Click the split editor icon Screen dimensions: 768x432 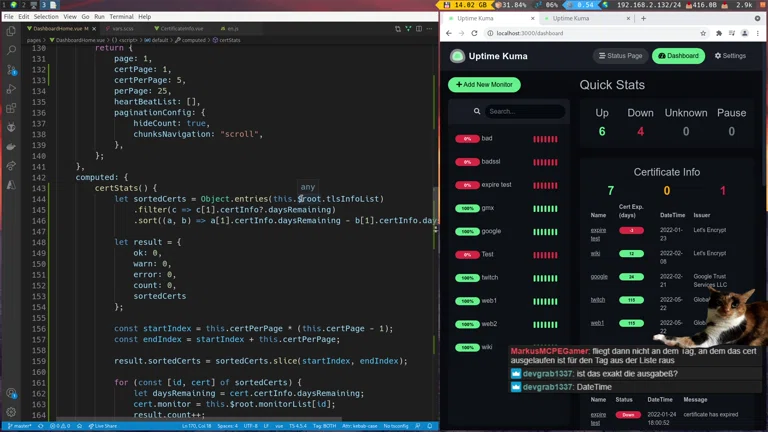point(419,29)
